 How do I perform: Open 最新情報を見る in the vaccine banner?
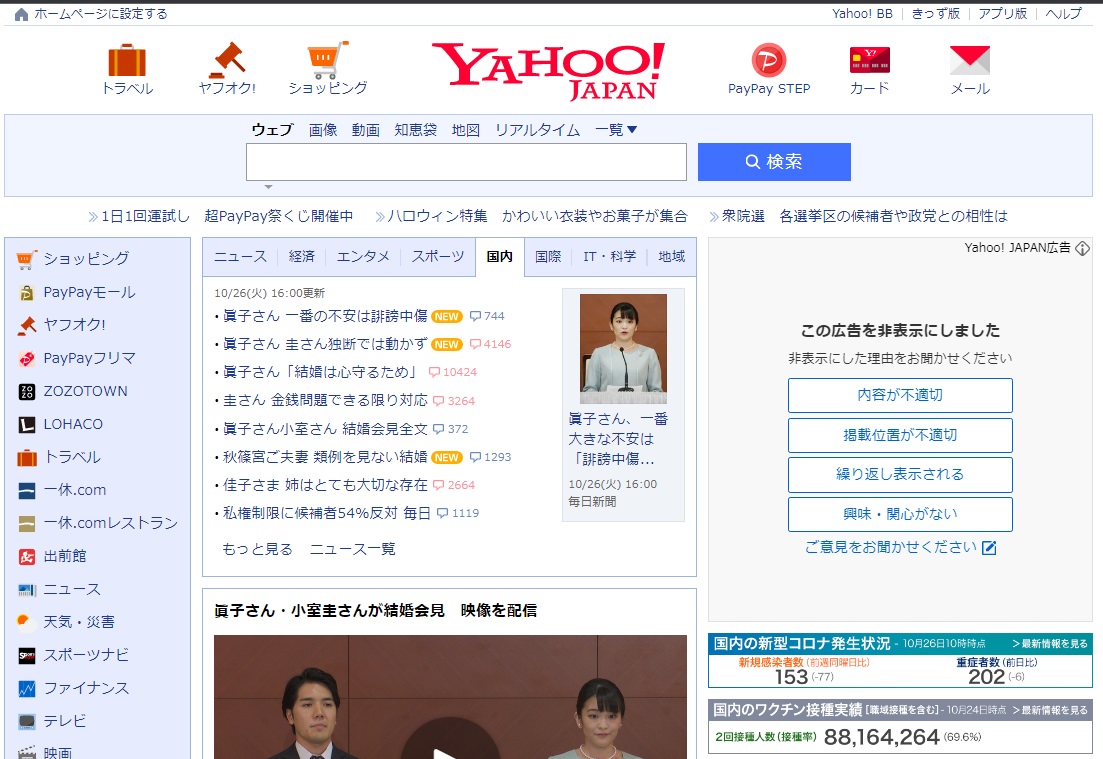tap(1050, 710)
